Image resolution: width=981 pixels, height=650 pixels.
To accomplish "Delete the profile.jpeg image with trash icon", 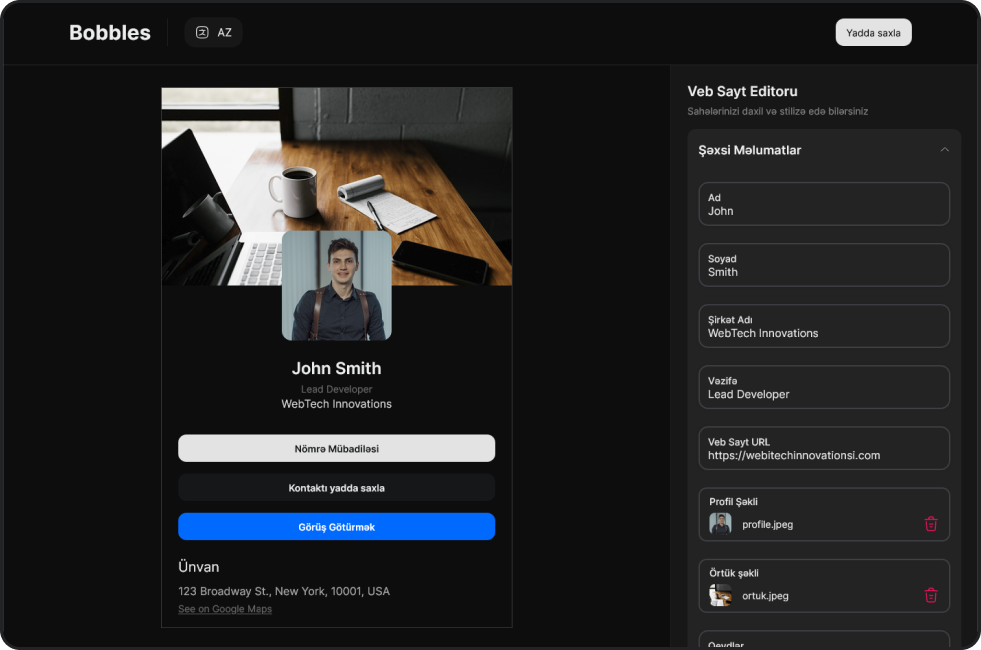I will tap(931, 524).
